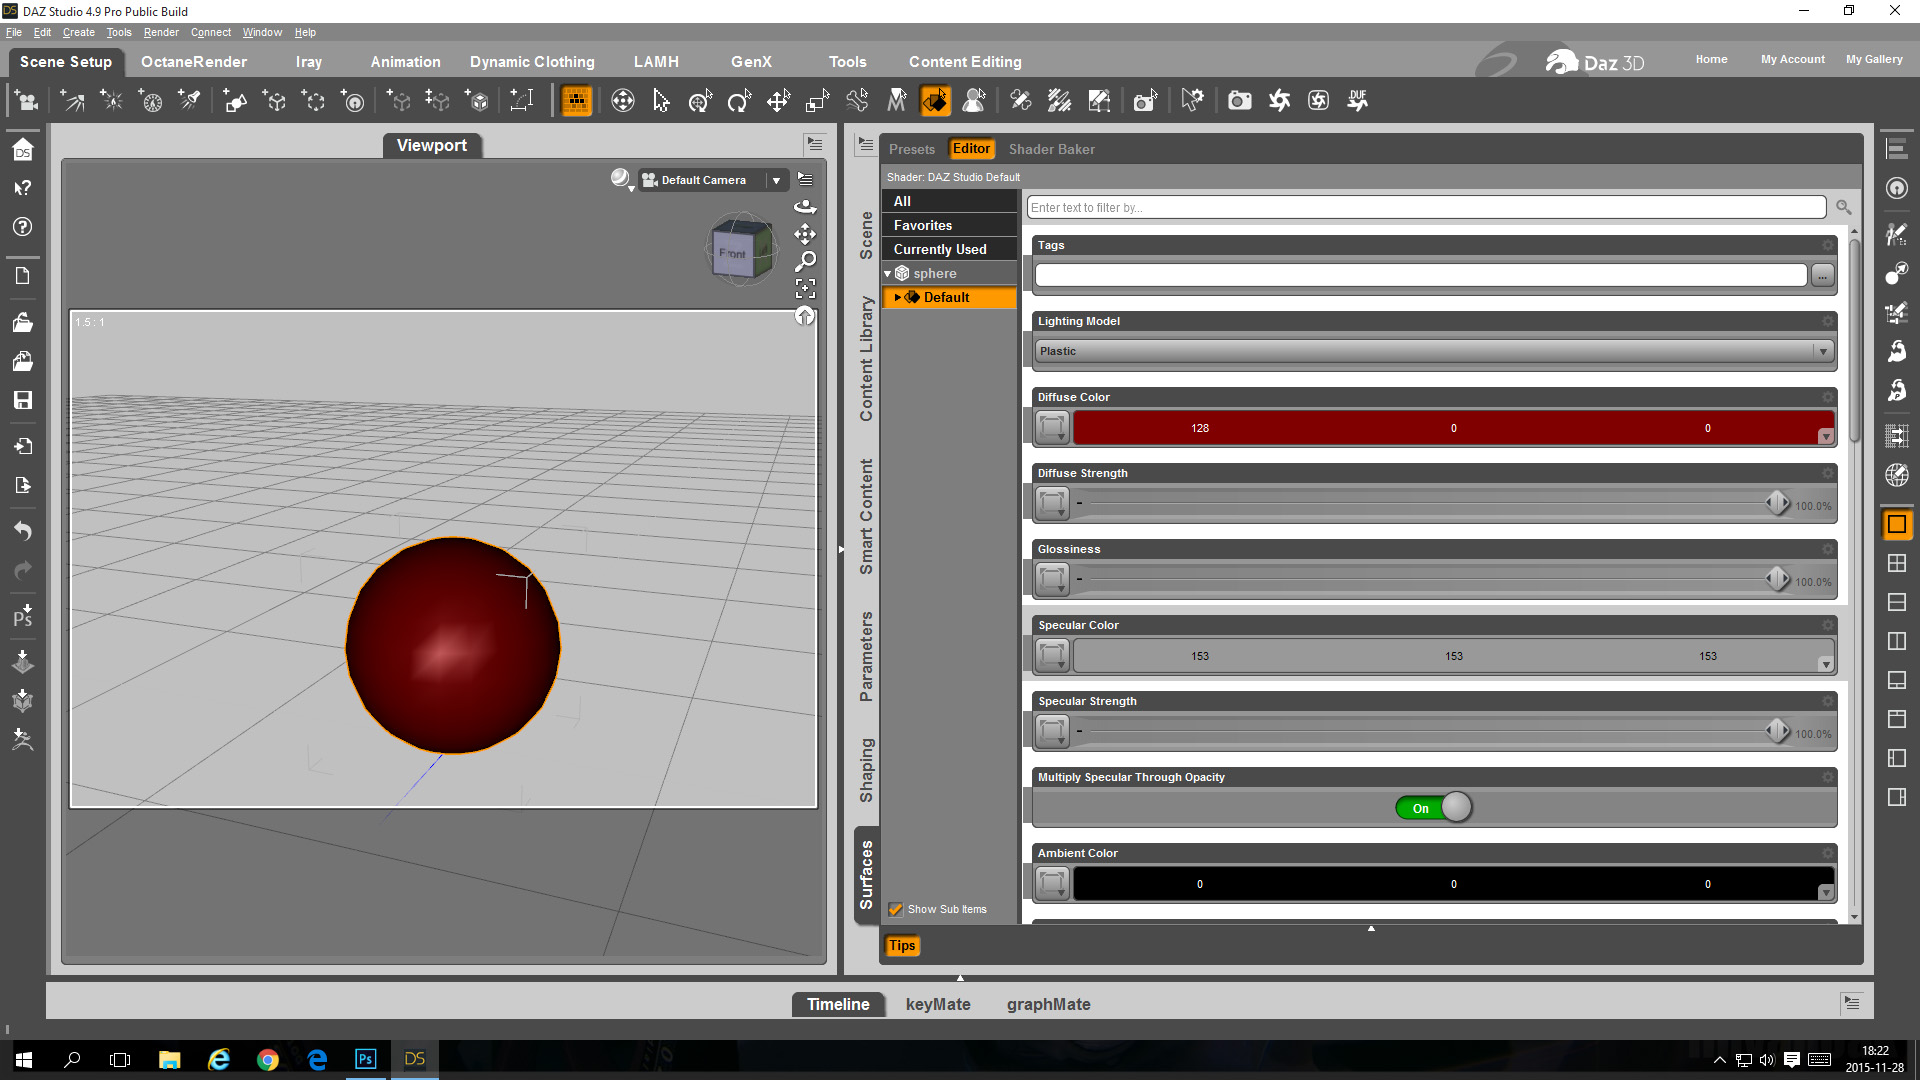This screenshot has height=1080, width=1920.
Task: Click the Tips button
Action: [901, 945]
